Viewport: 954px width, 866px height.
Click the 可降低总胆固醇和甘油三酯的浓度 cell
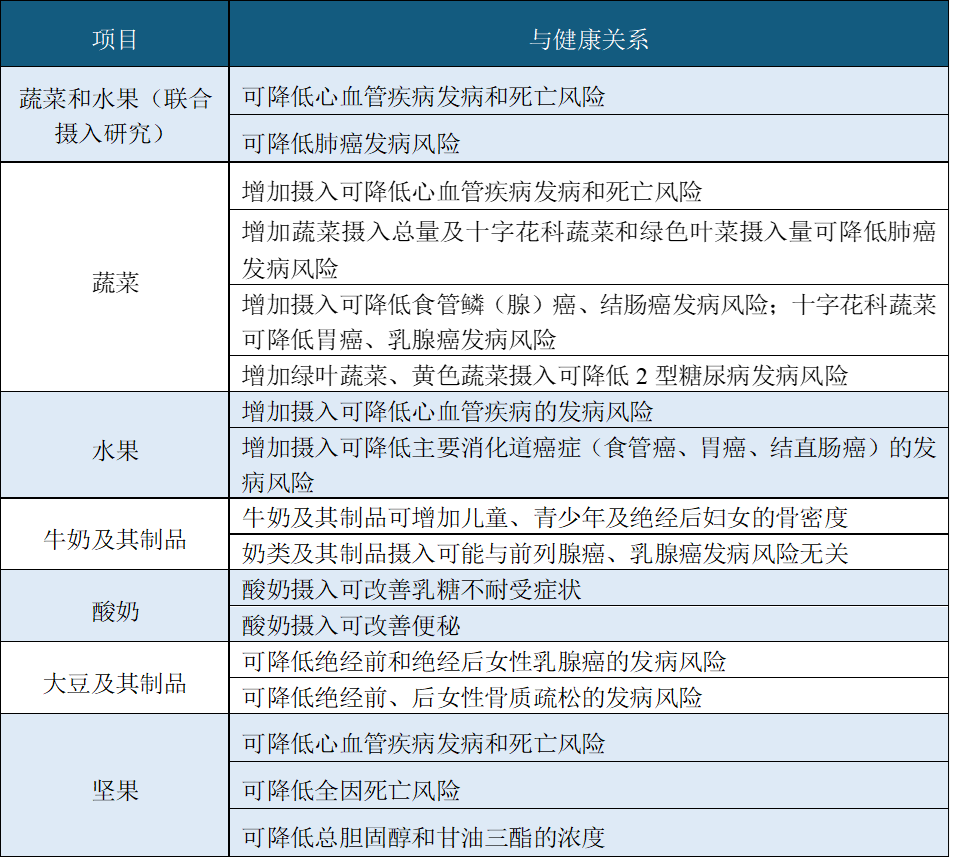[430, 838]
